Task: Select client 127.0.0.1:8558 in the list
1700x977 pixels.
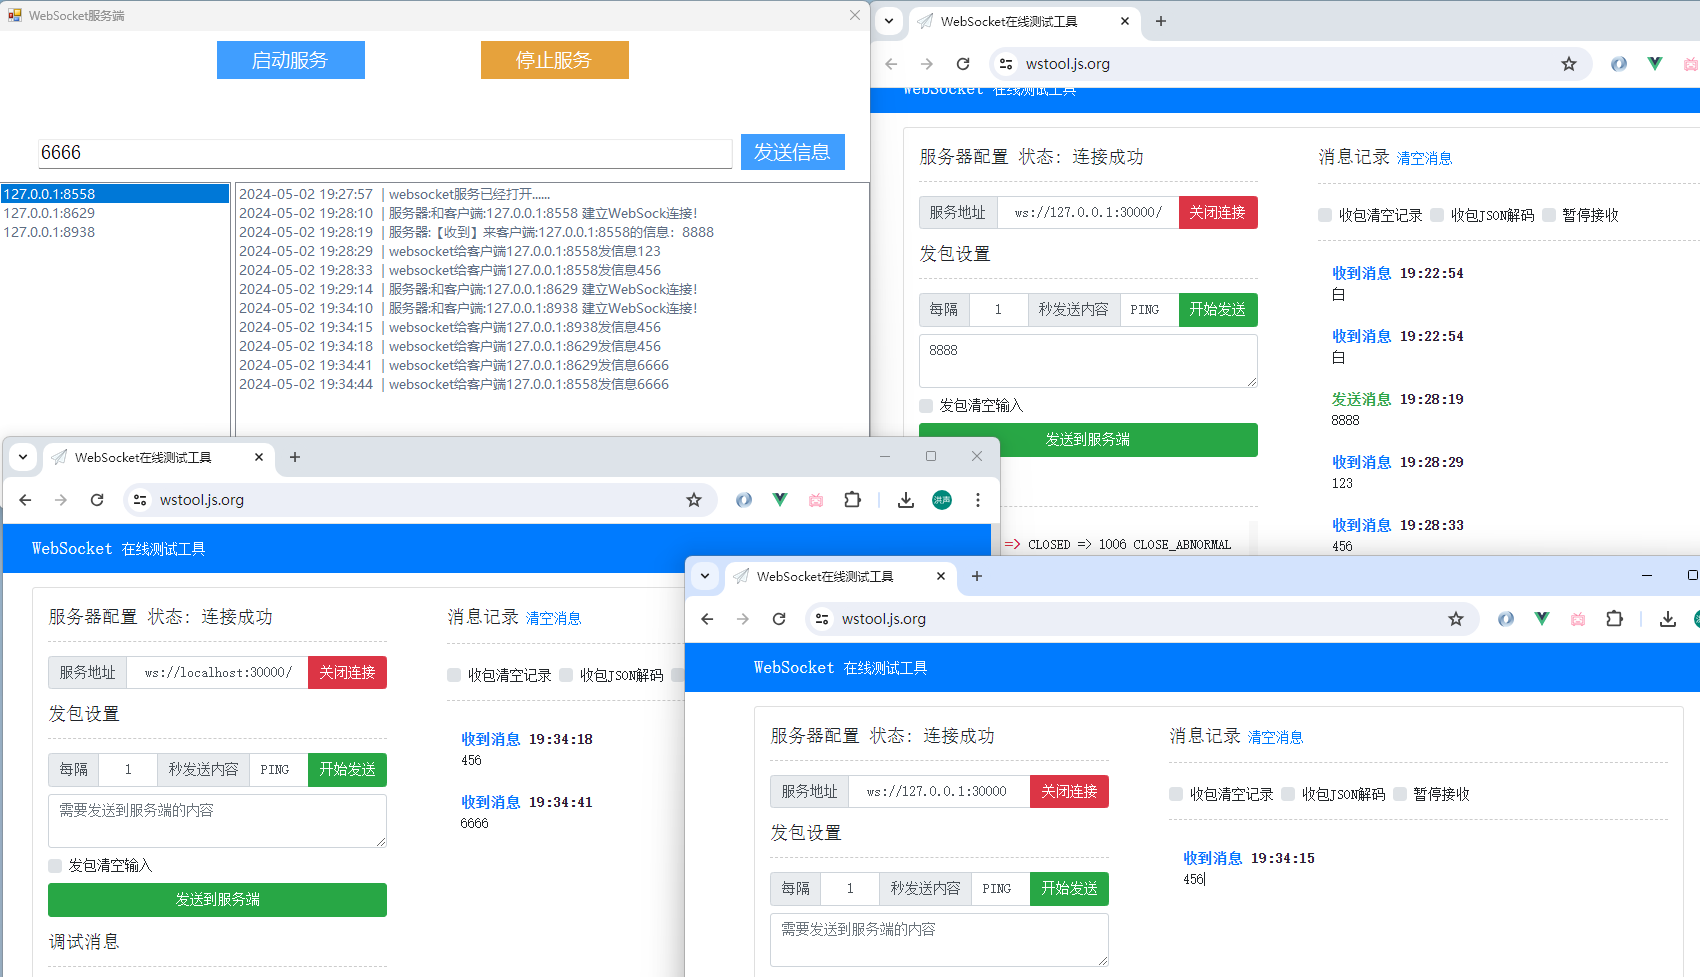Action: [x=115, y=194]
